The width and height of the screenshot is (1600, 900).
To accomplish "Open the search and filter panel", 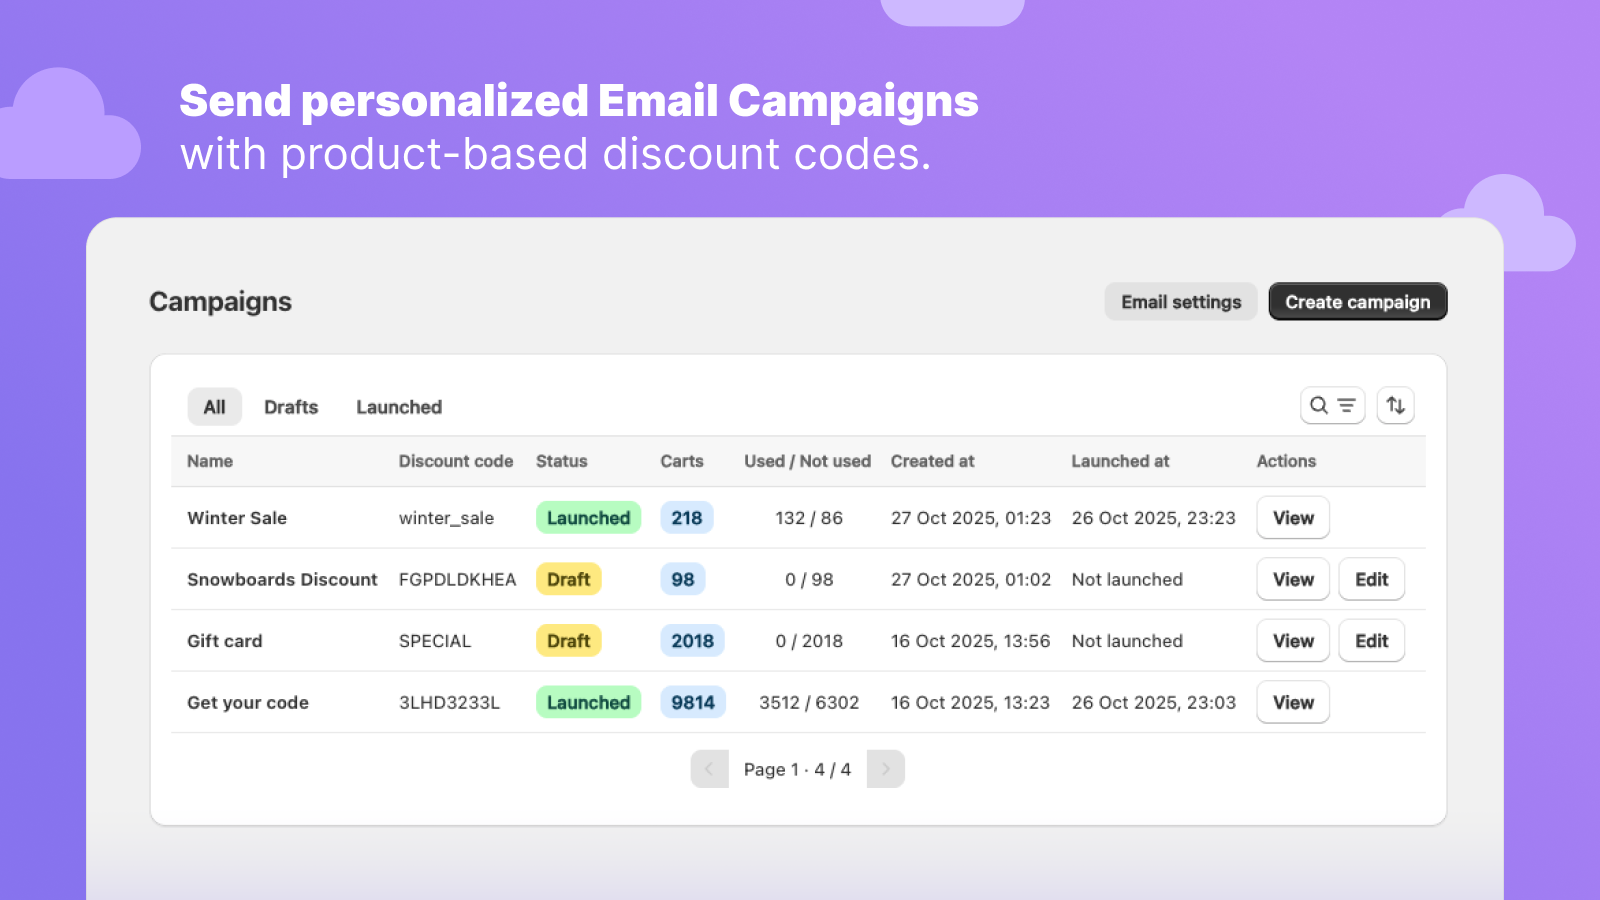I will 1332,405.
